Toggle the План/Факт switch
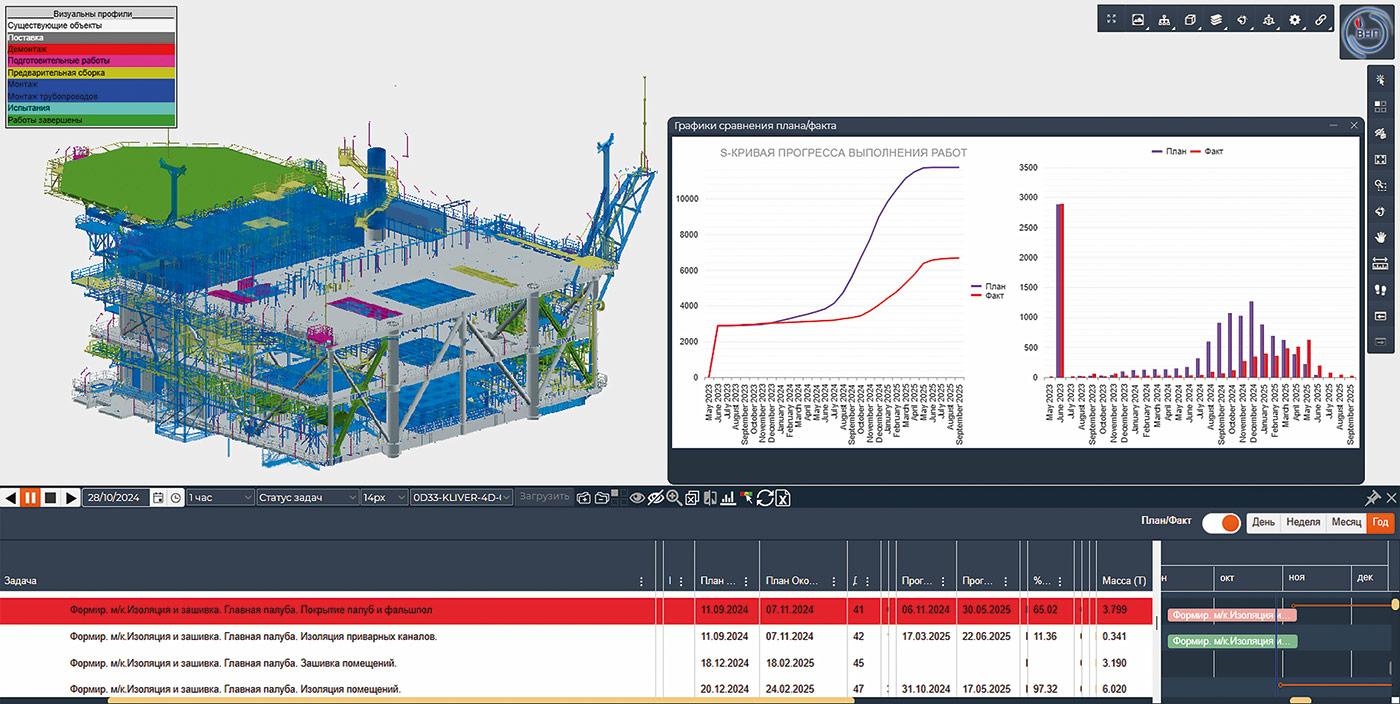The width and height of the screenshot is (1400, 704). tap(1221, 523)
